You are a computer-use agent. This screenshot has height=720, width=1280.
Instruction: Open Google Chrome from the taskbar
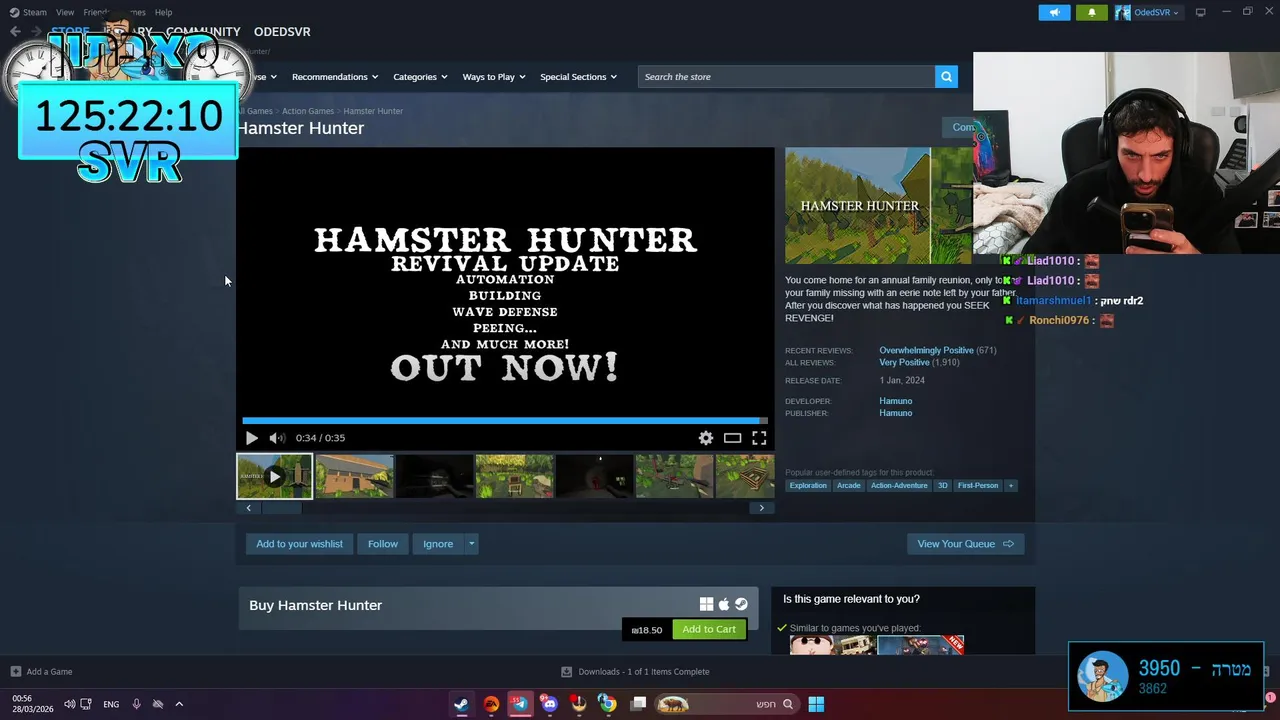tap(607, 704)
